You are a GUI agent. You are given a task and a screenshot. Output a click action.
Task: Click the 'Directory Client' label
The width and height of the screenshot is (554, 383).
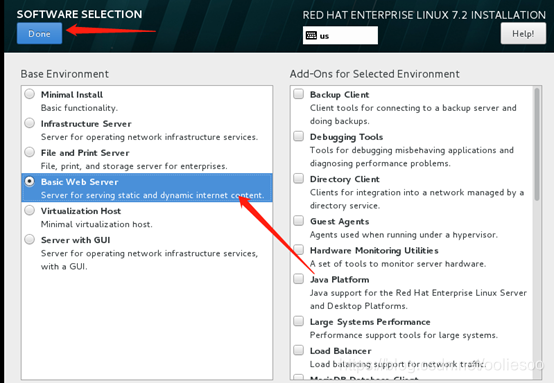(x=344, y=179)
